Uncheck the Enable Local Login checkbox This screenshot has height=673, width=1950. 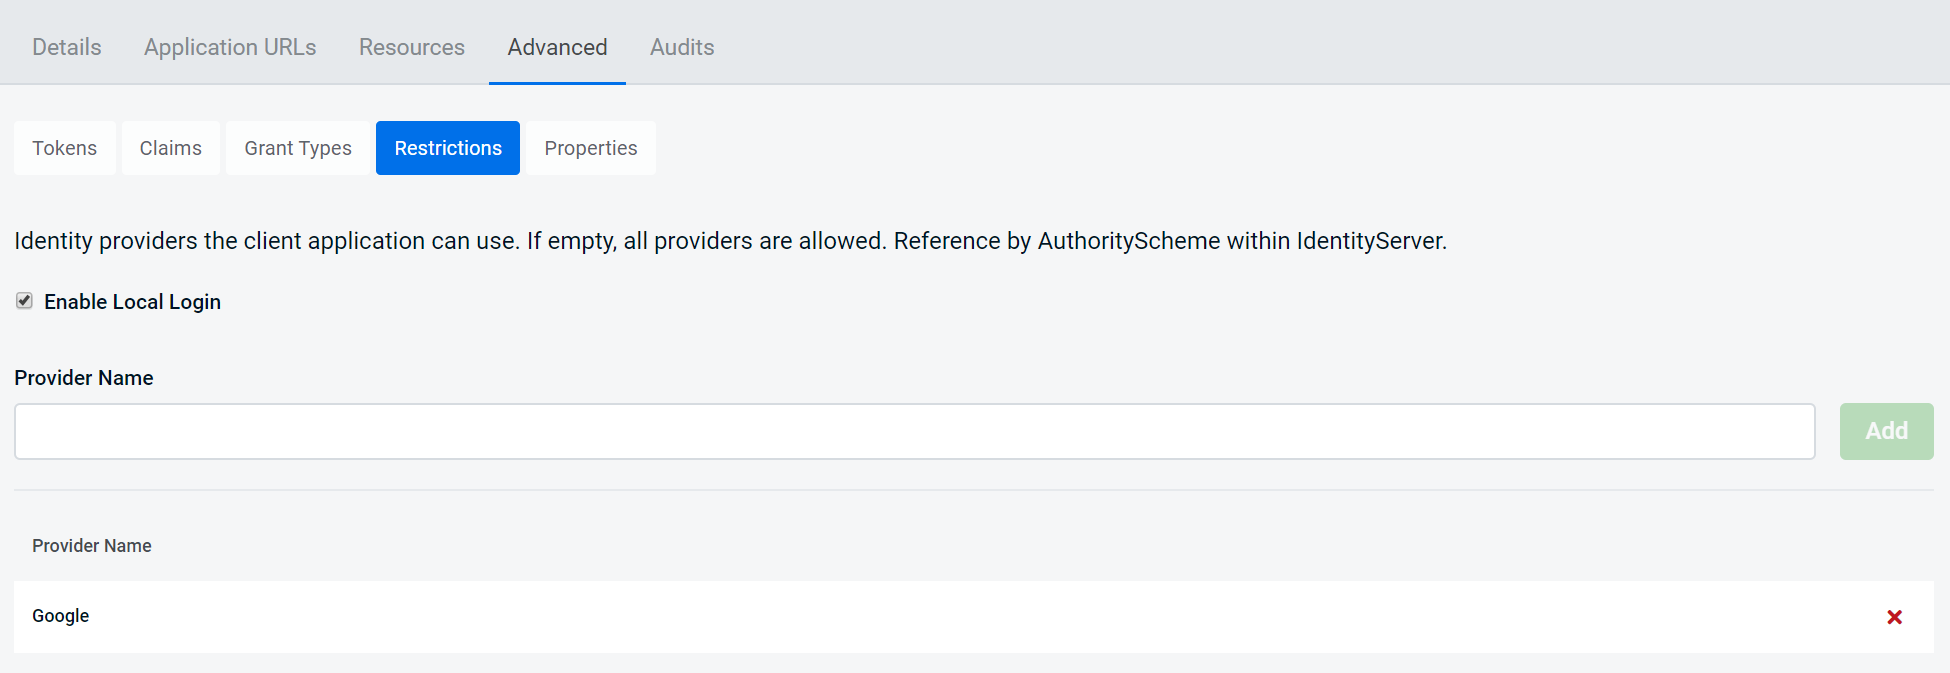(24, 300)
